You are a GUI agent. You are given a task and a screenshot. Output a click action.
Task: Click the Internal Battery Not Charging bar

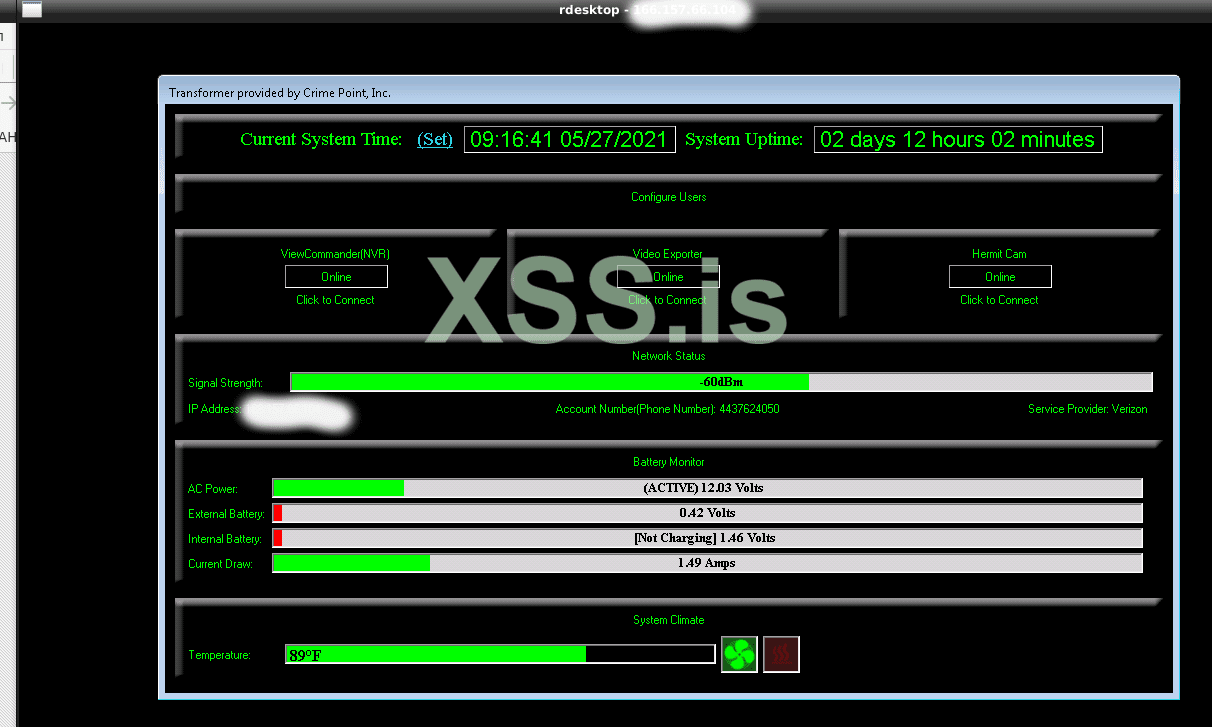click(707, 538)
